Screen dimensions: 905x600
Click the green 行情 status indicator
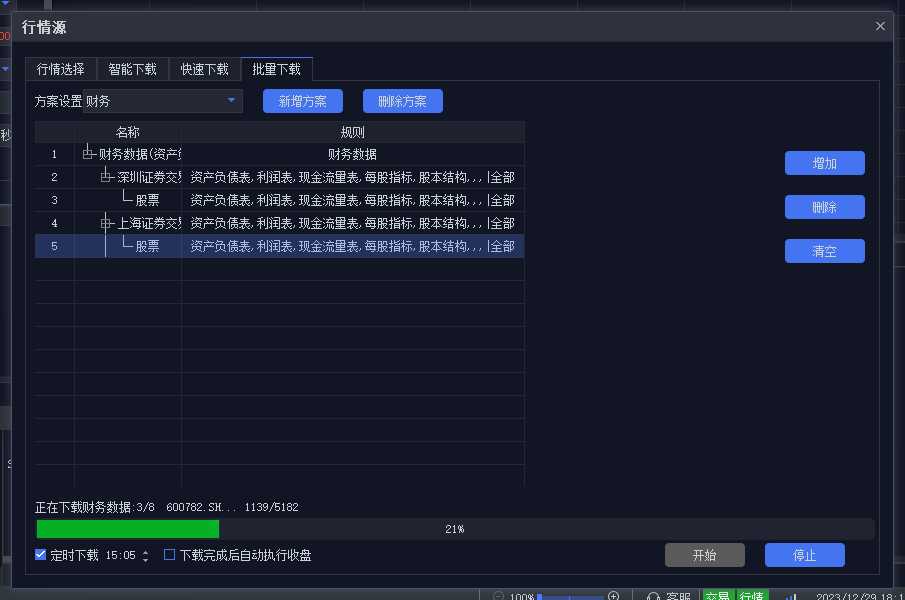tap(751, 595)
